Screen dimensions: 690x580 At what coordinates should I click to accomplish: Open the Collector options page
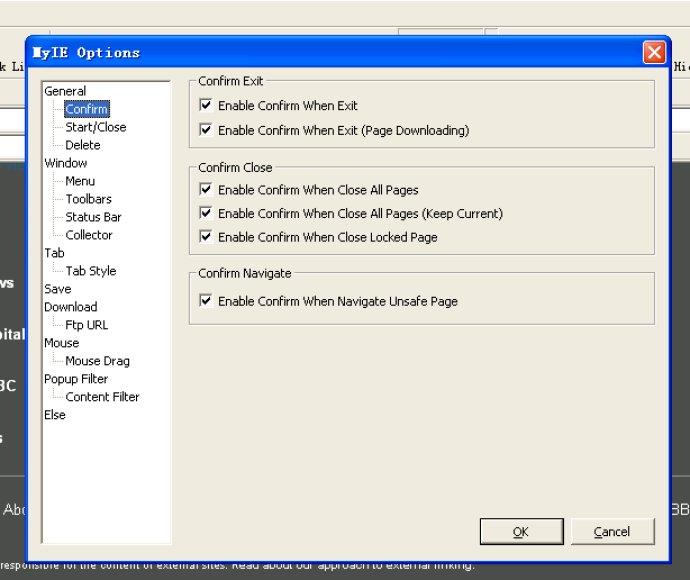click(x=89, y=235)
